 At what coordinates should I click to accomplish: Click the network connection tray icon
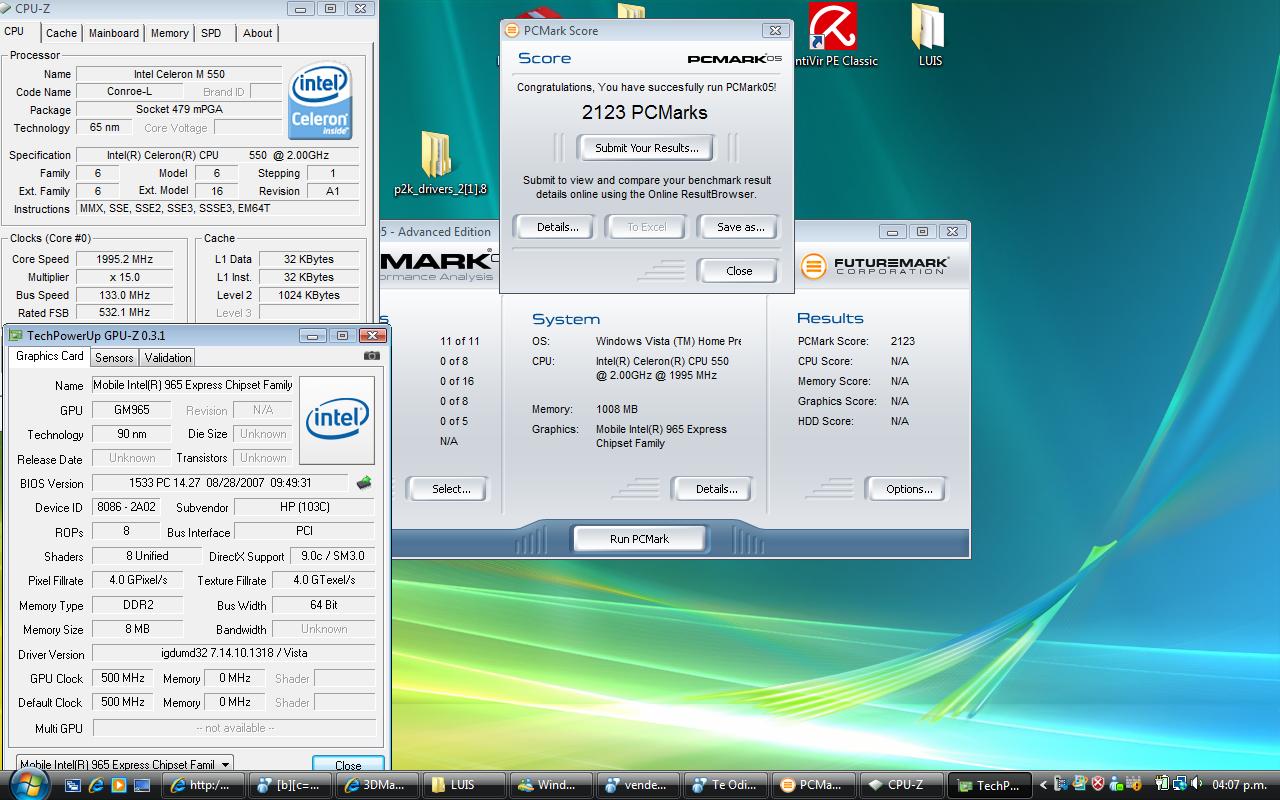1181,785
